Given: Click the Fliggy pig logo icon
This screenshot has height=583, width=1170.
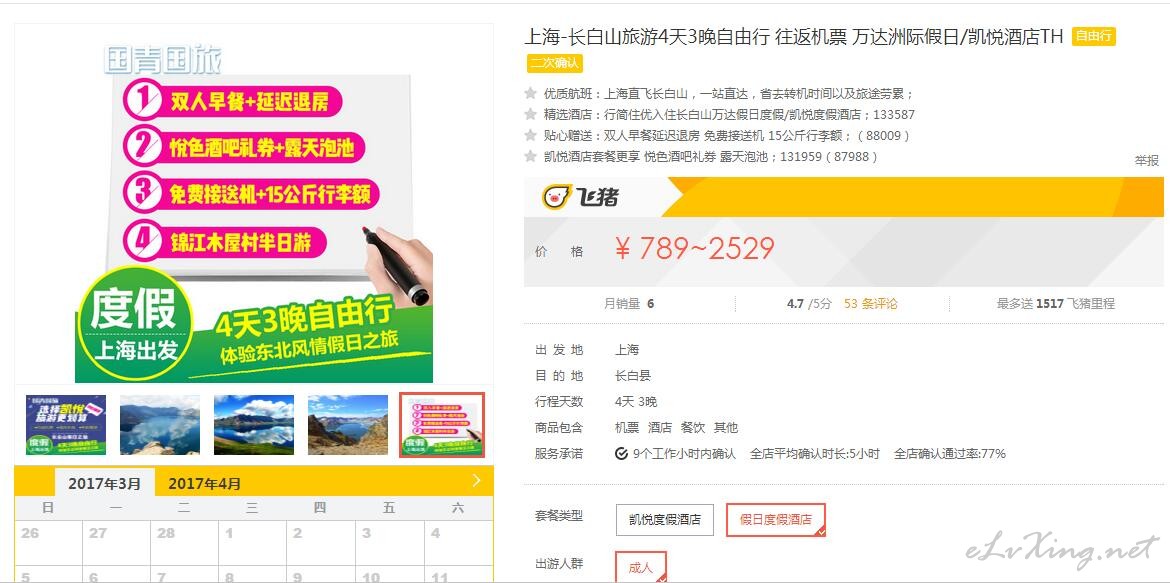Looking at the screenshot, I should click(x=556, y=197).
